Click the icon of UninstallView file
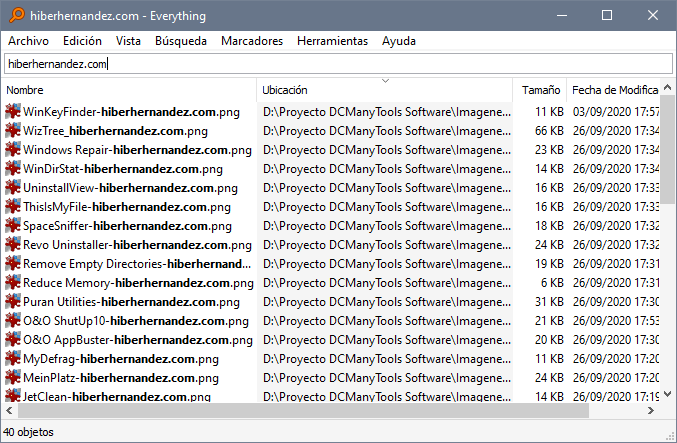Screen dimensions: 677x443 tap(13, 187)
